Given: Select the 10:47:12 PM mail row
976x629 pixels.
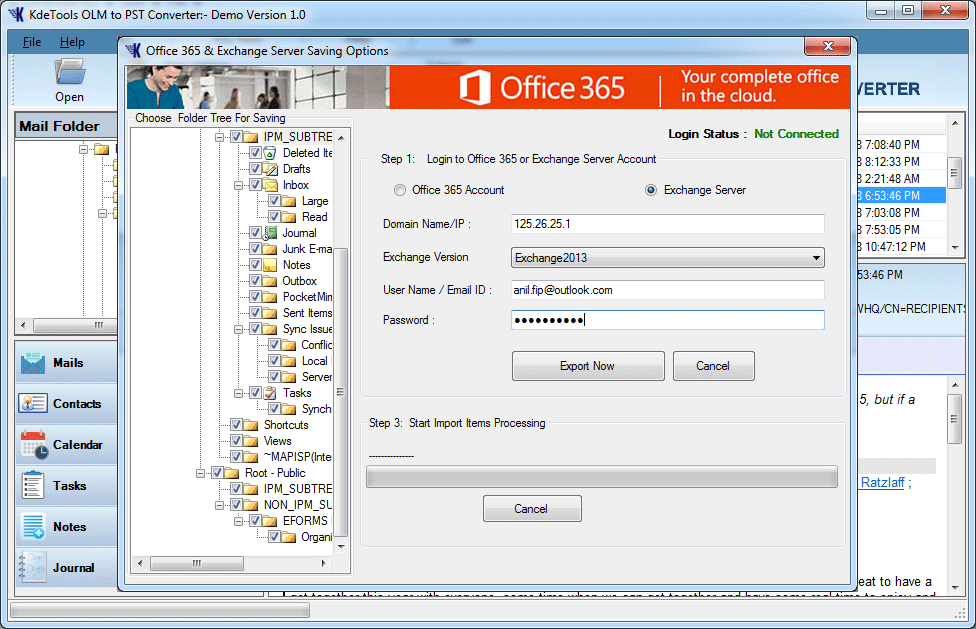Looking at the screenshot, I should [901, 246].
